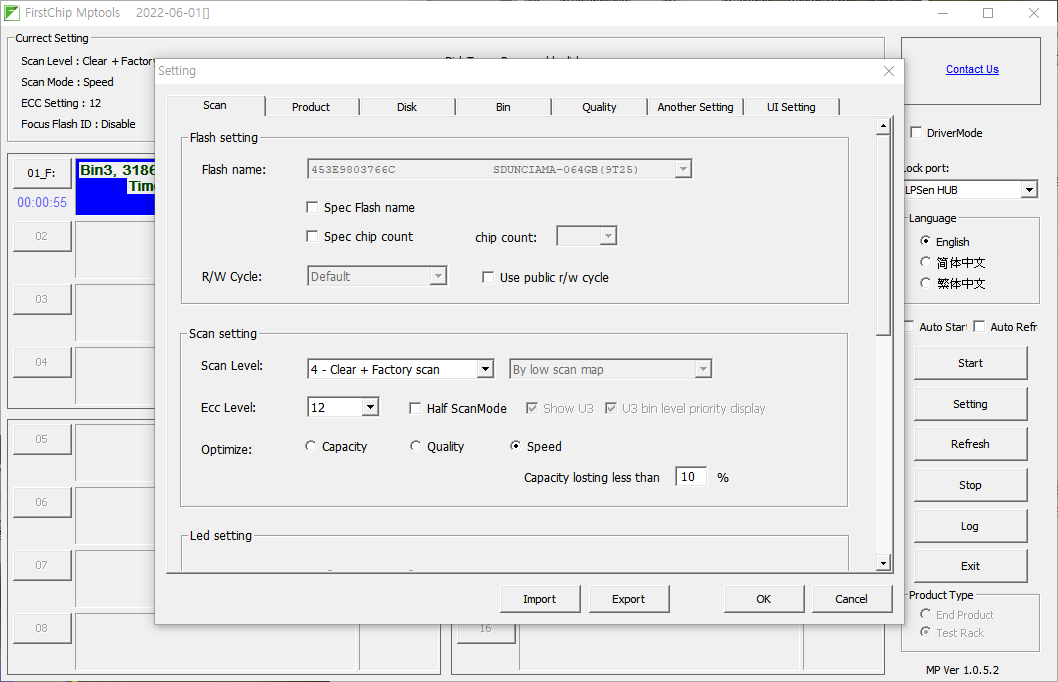Click the 00:00:55 timer text
Image resolution: width=1058 pixels, height=682 pixels.
tap(42, 202)
